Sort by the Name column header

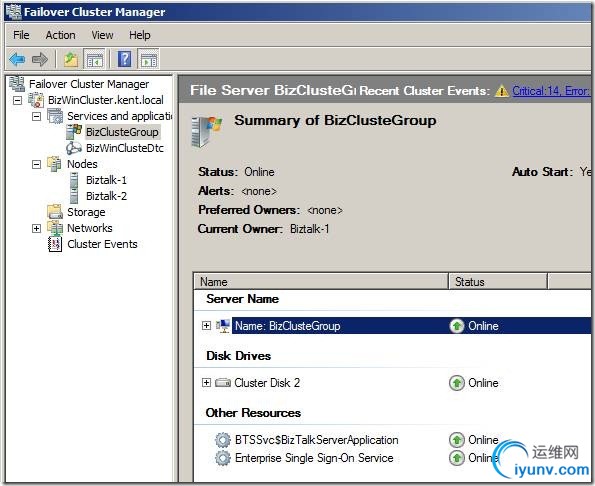click(321, 282)
